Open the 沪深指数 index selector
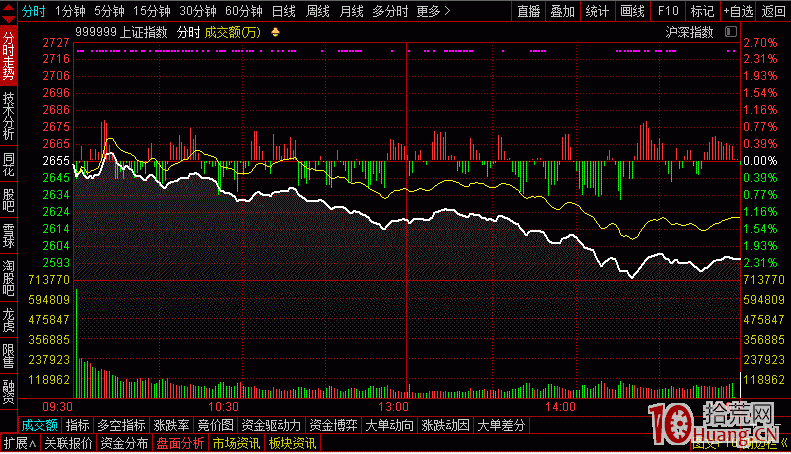 [689, 32]
